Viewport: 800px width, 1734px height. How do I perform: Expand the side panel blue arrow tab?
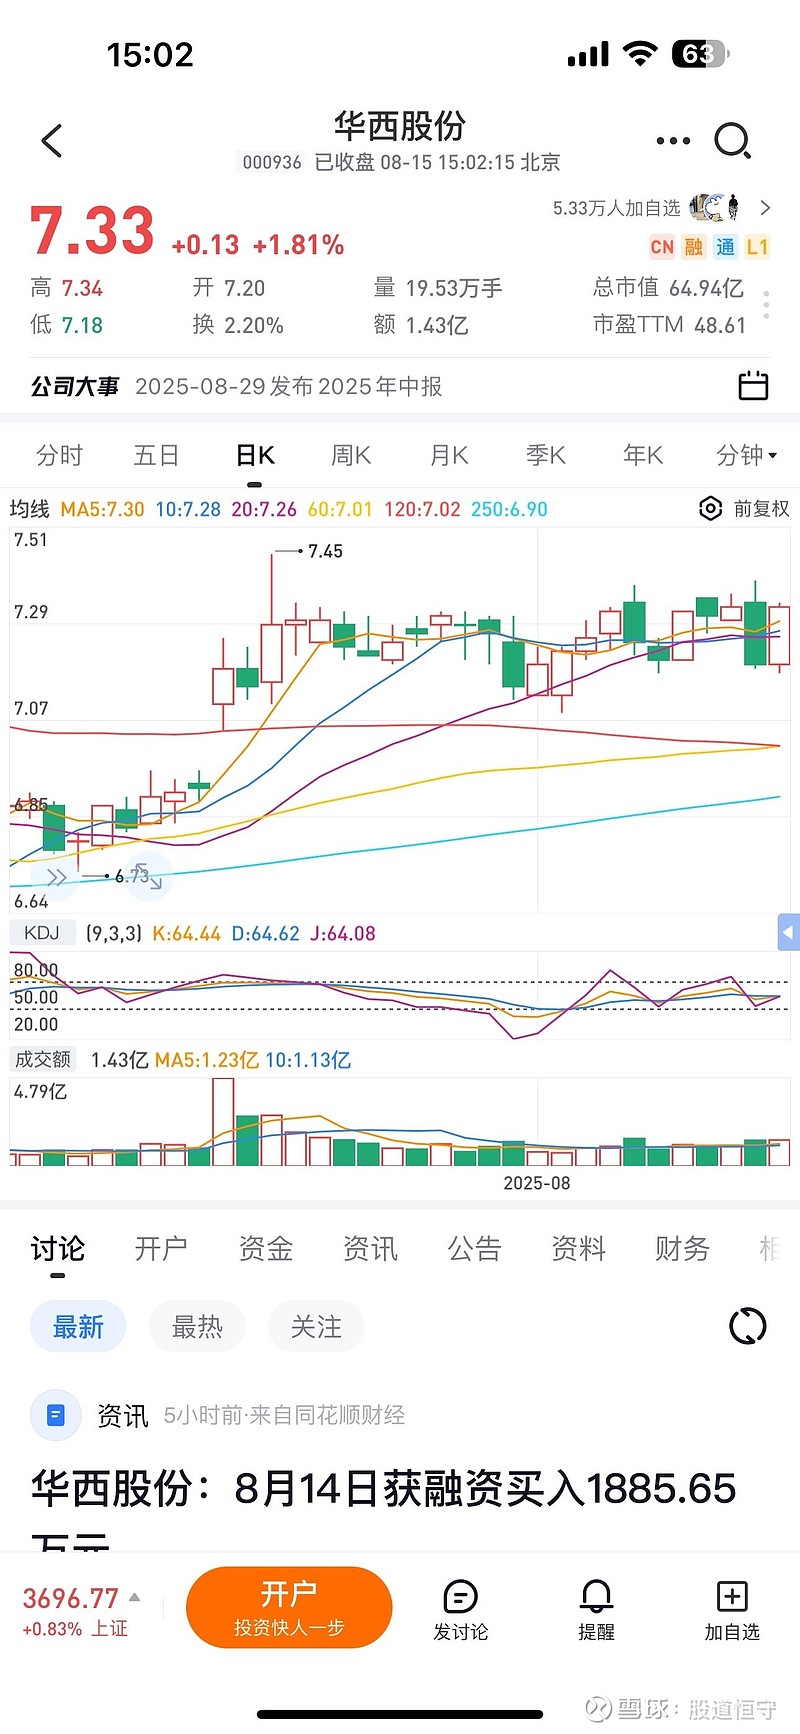[x=788, y=932]
